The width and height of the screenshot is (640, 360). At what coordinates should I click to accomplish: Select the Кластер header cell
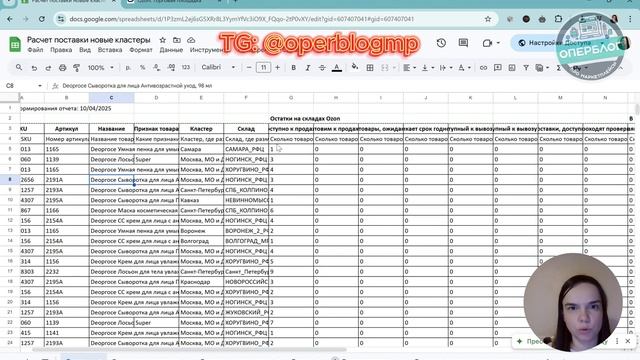[x=201, y=129]
